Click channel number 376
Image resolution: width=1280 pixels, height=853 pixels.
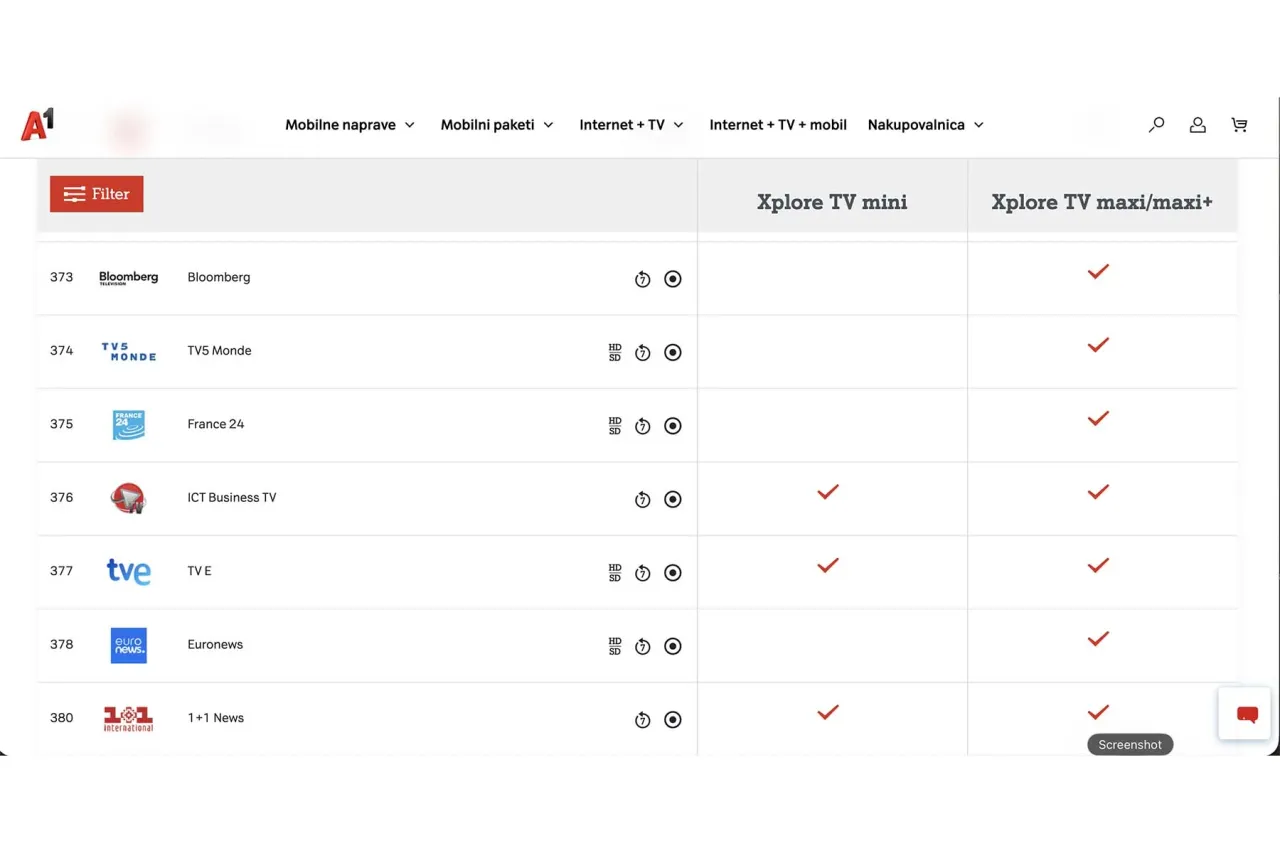pyautogui.click(x=62, y=497)
